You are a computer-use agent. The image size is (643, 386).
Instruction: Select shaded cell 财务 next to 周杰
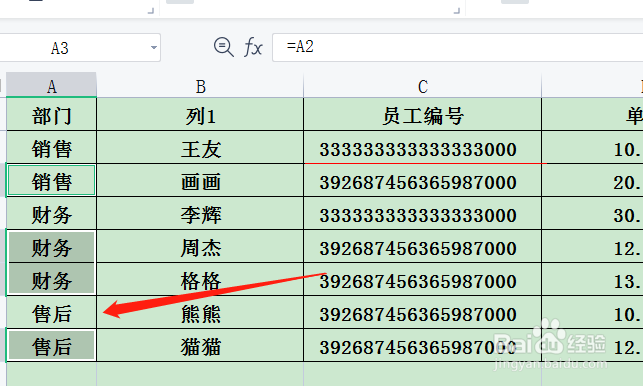pos(51,247)
